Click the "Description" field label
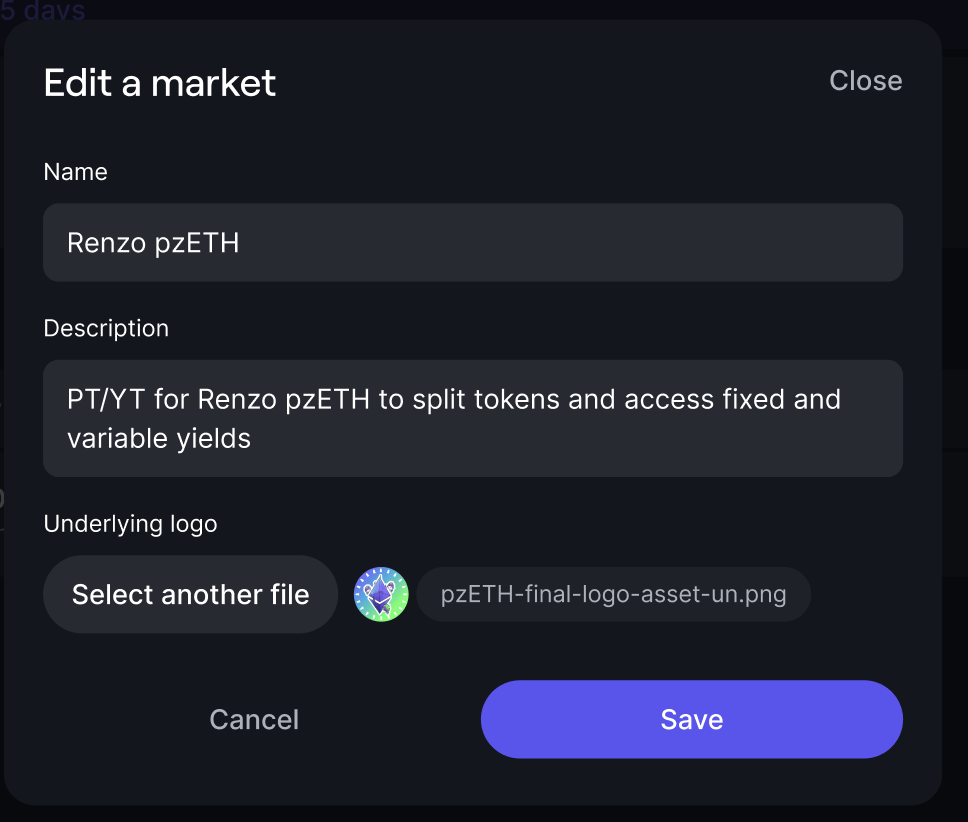This screenshot has width=968, height=822. [x=106, y=328]
